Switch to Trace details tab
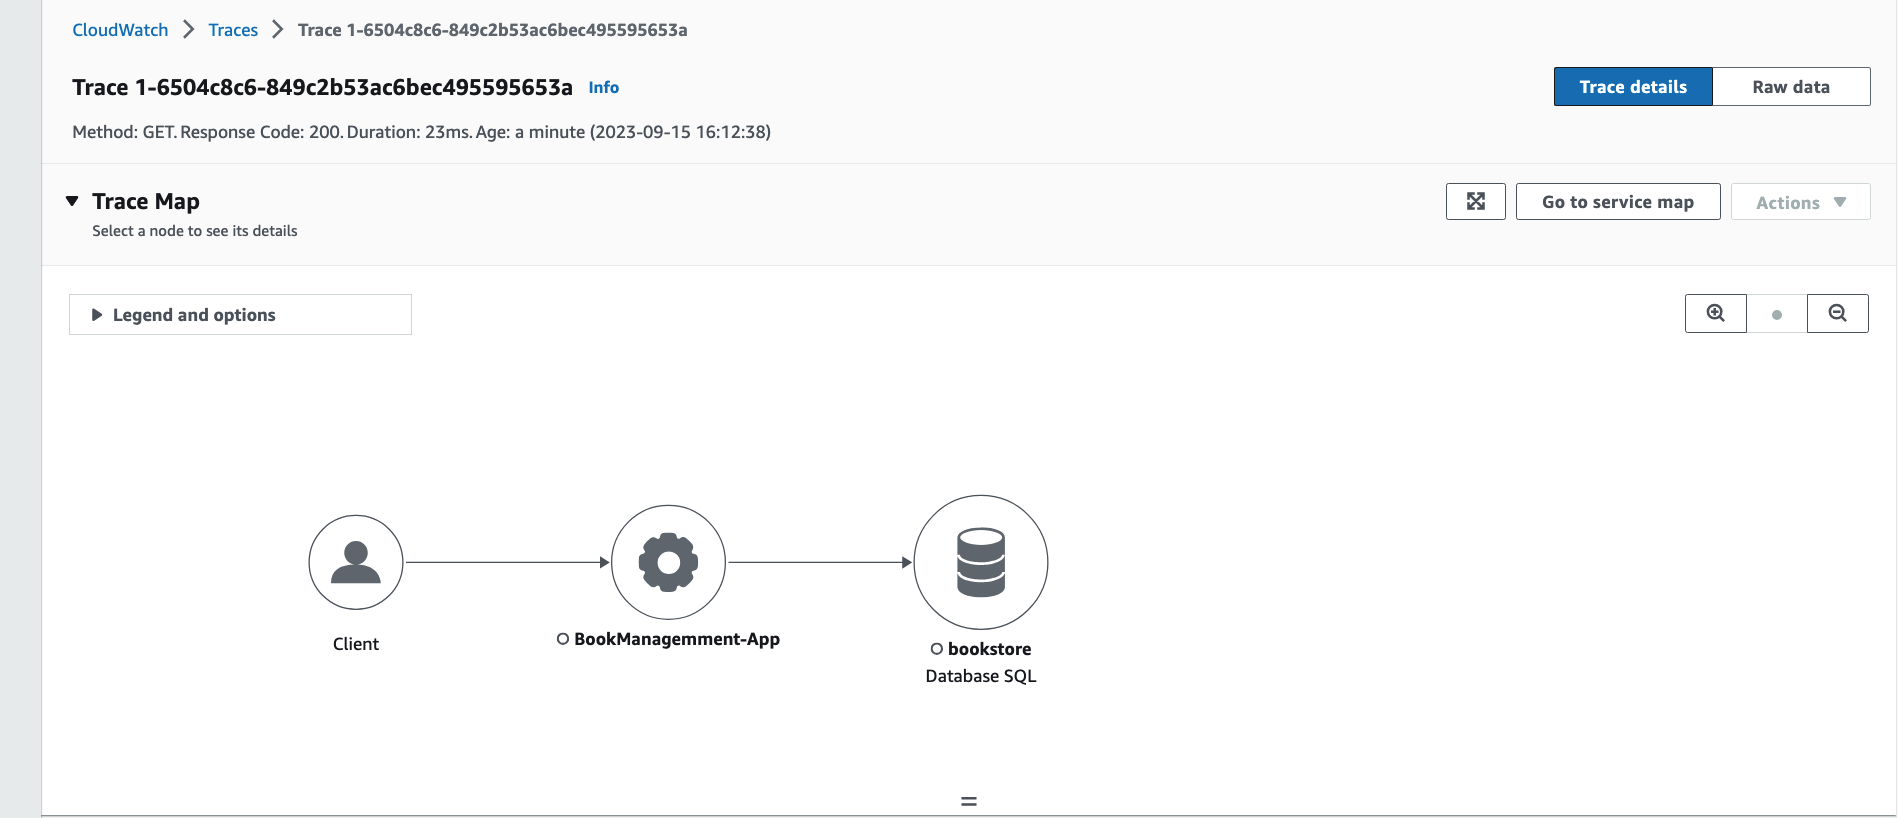 coord(1633,87)
